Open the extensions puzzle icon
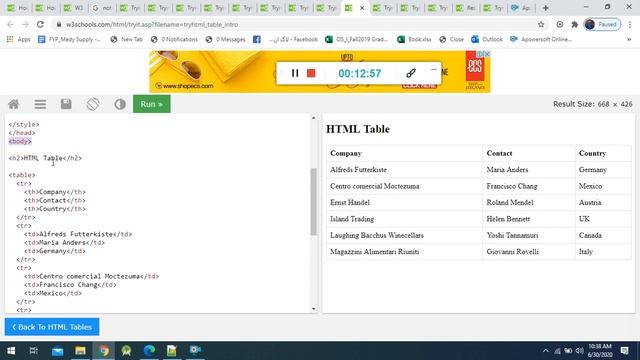 pos(574,24)
